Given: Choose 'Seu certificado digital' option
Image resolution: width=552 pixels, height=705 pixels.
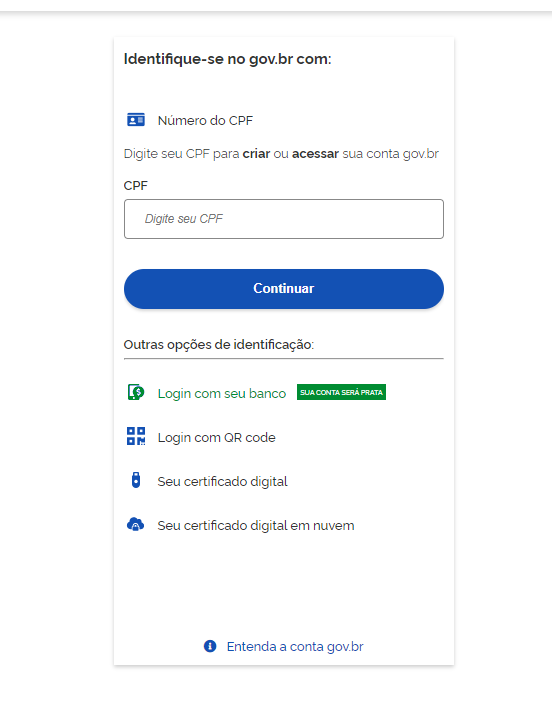Looking at the screenshot, I should coord(223,482).
